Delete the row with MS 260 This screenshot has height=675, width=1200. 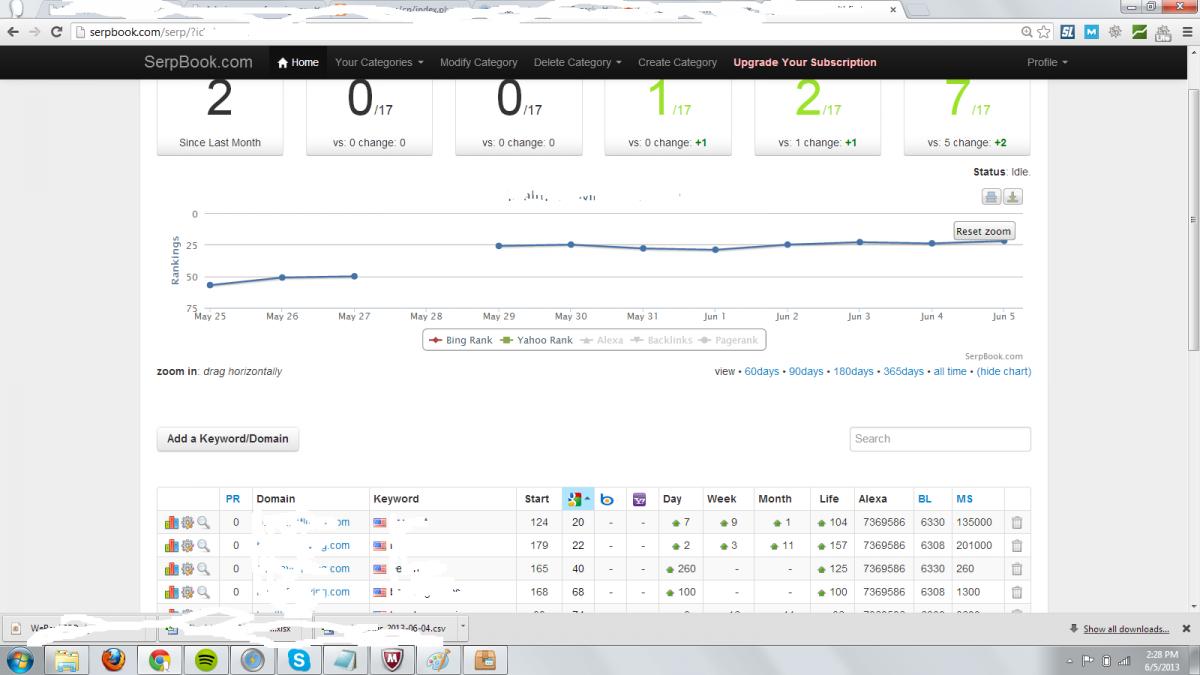1017,568
